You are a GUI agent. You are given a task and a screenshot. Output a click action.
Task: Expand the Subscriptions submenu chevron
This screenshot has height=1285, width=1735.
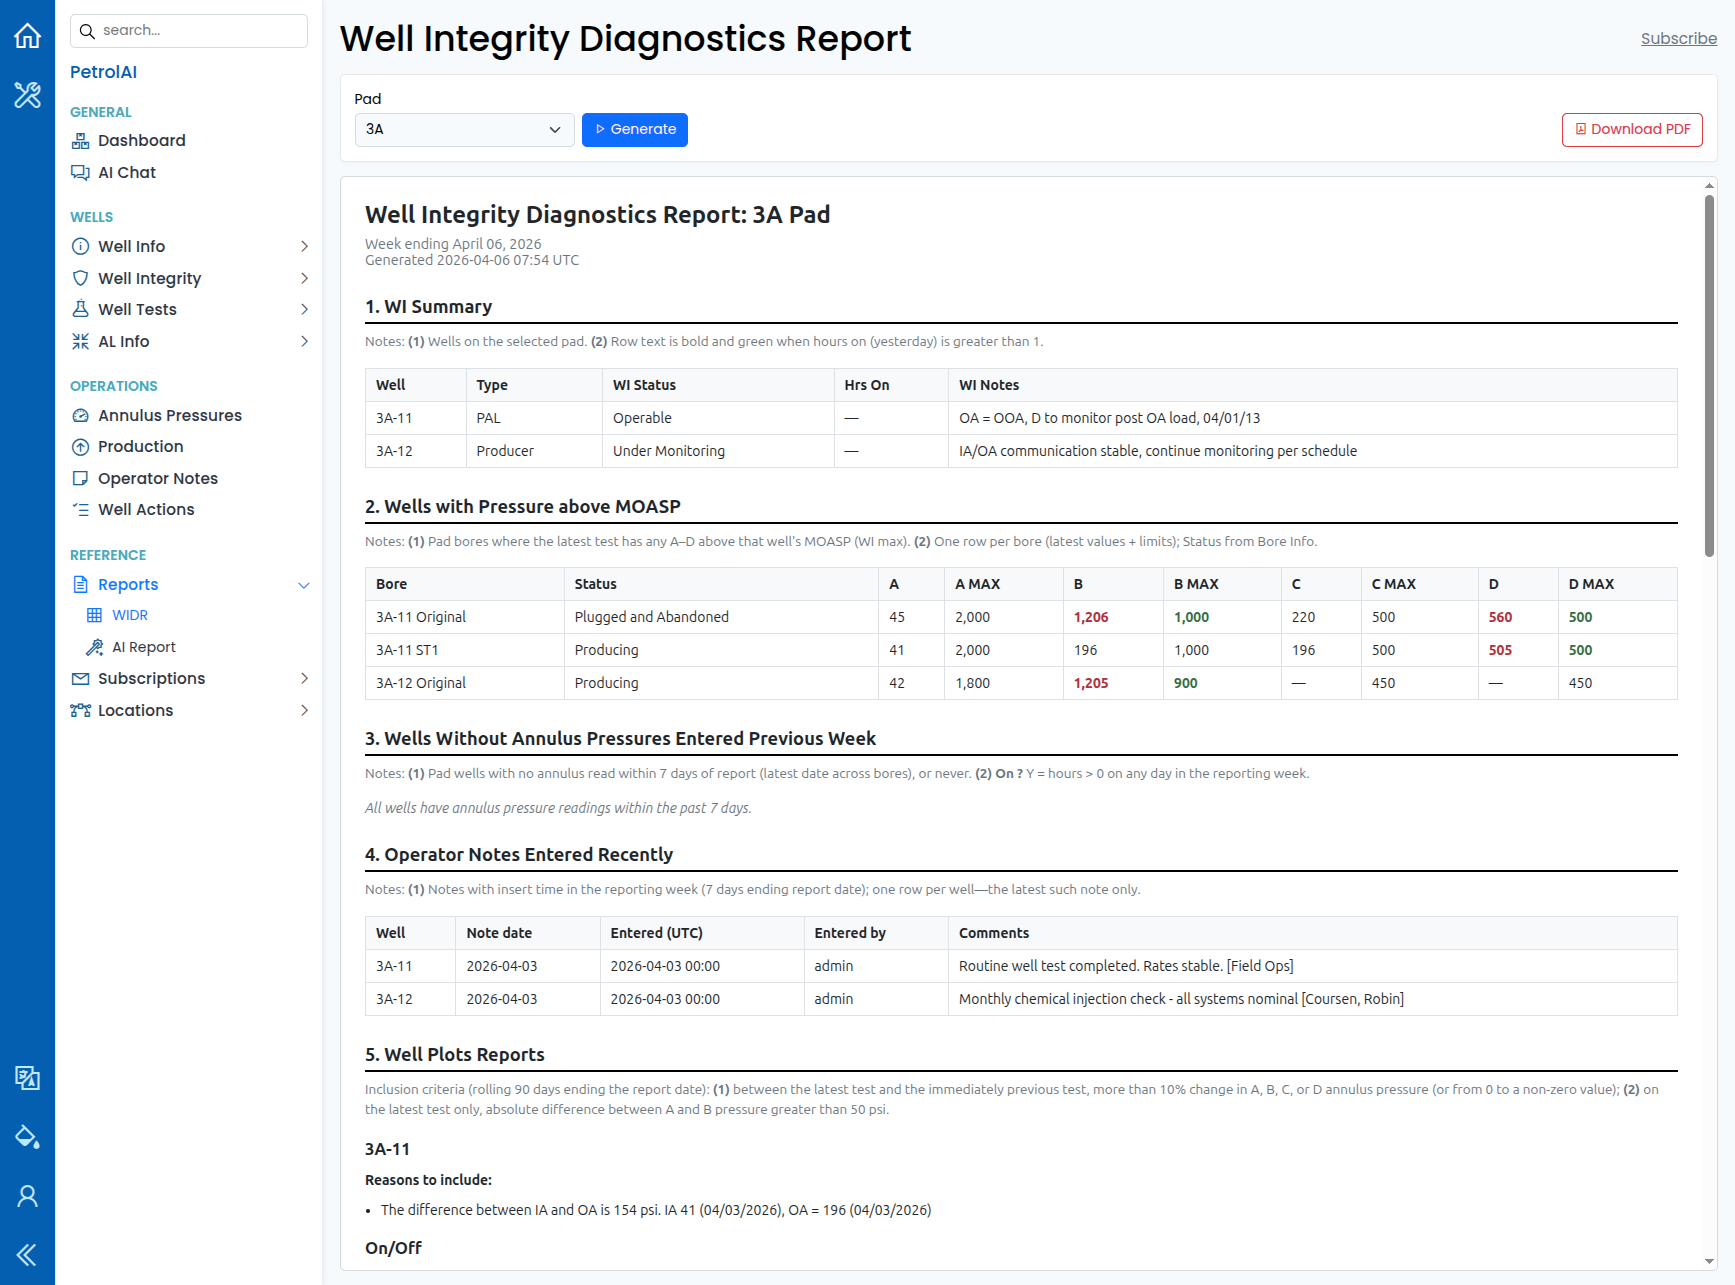click(x=304, y=679)
